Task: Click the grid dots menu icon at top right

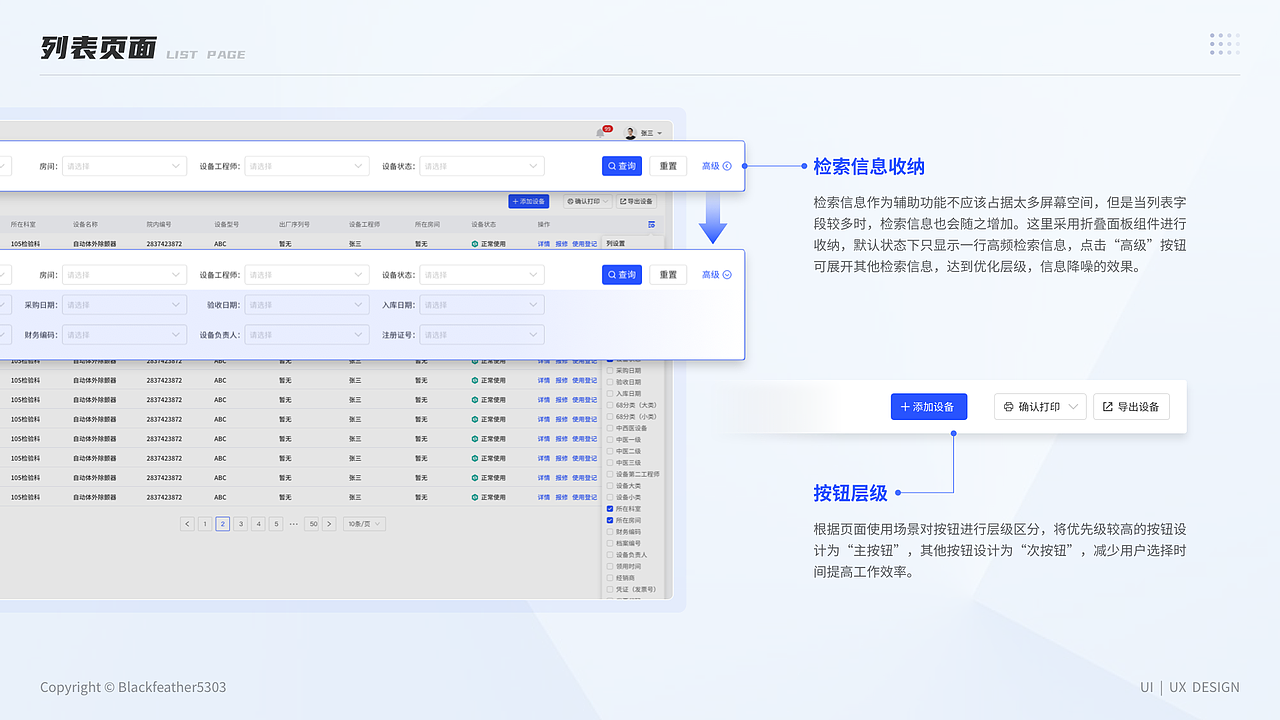Action: coord(1224,44)
